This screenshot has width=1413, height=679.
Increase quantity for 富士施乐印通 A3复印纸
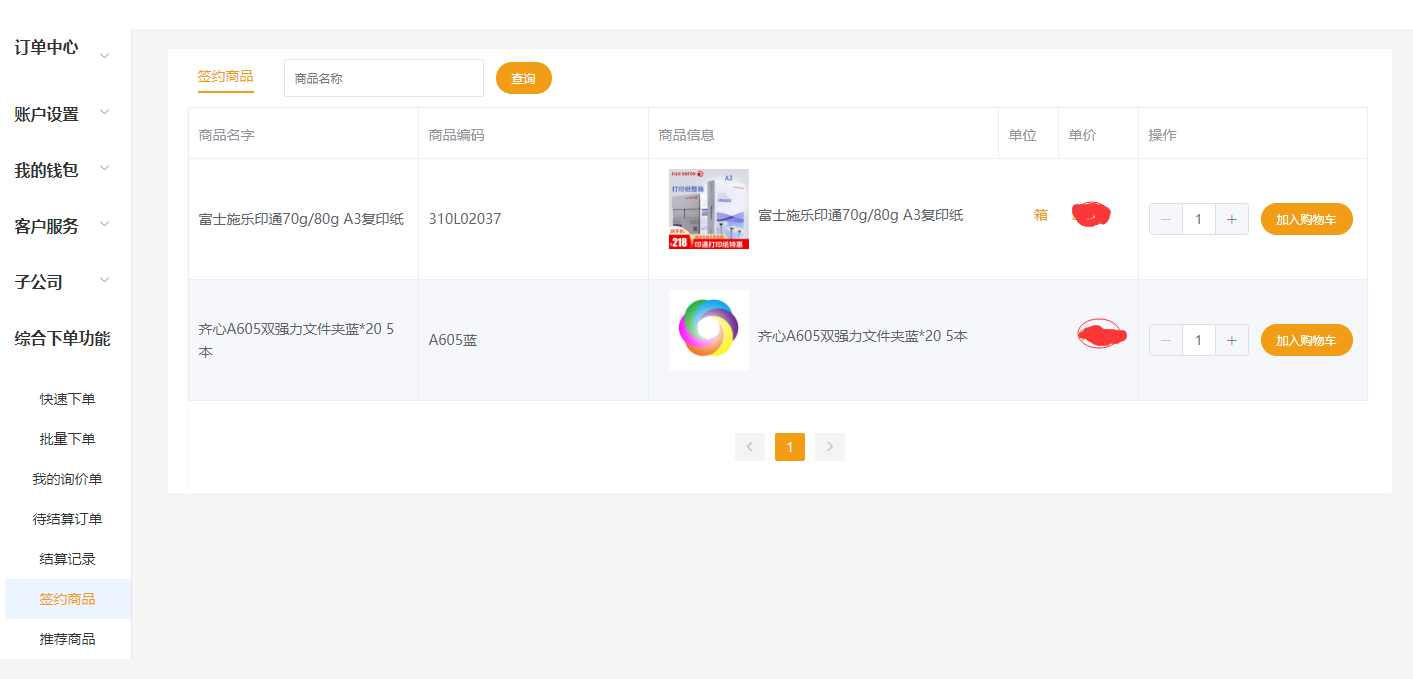(x=1231, y=218)
